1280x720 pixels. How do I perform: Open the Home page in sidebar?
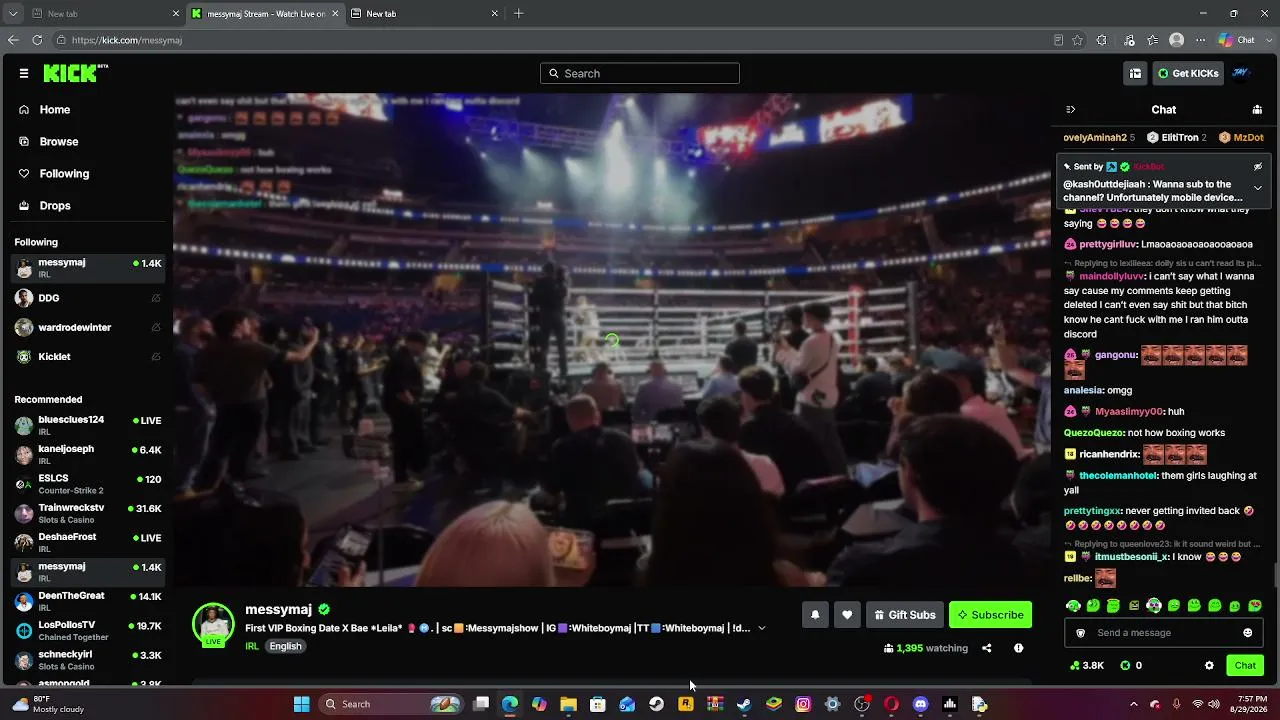[55, 110]
